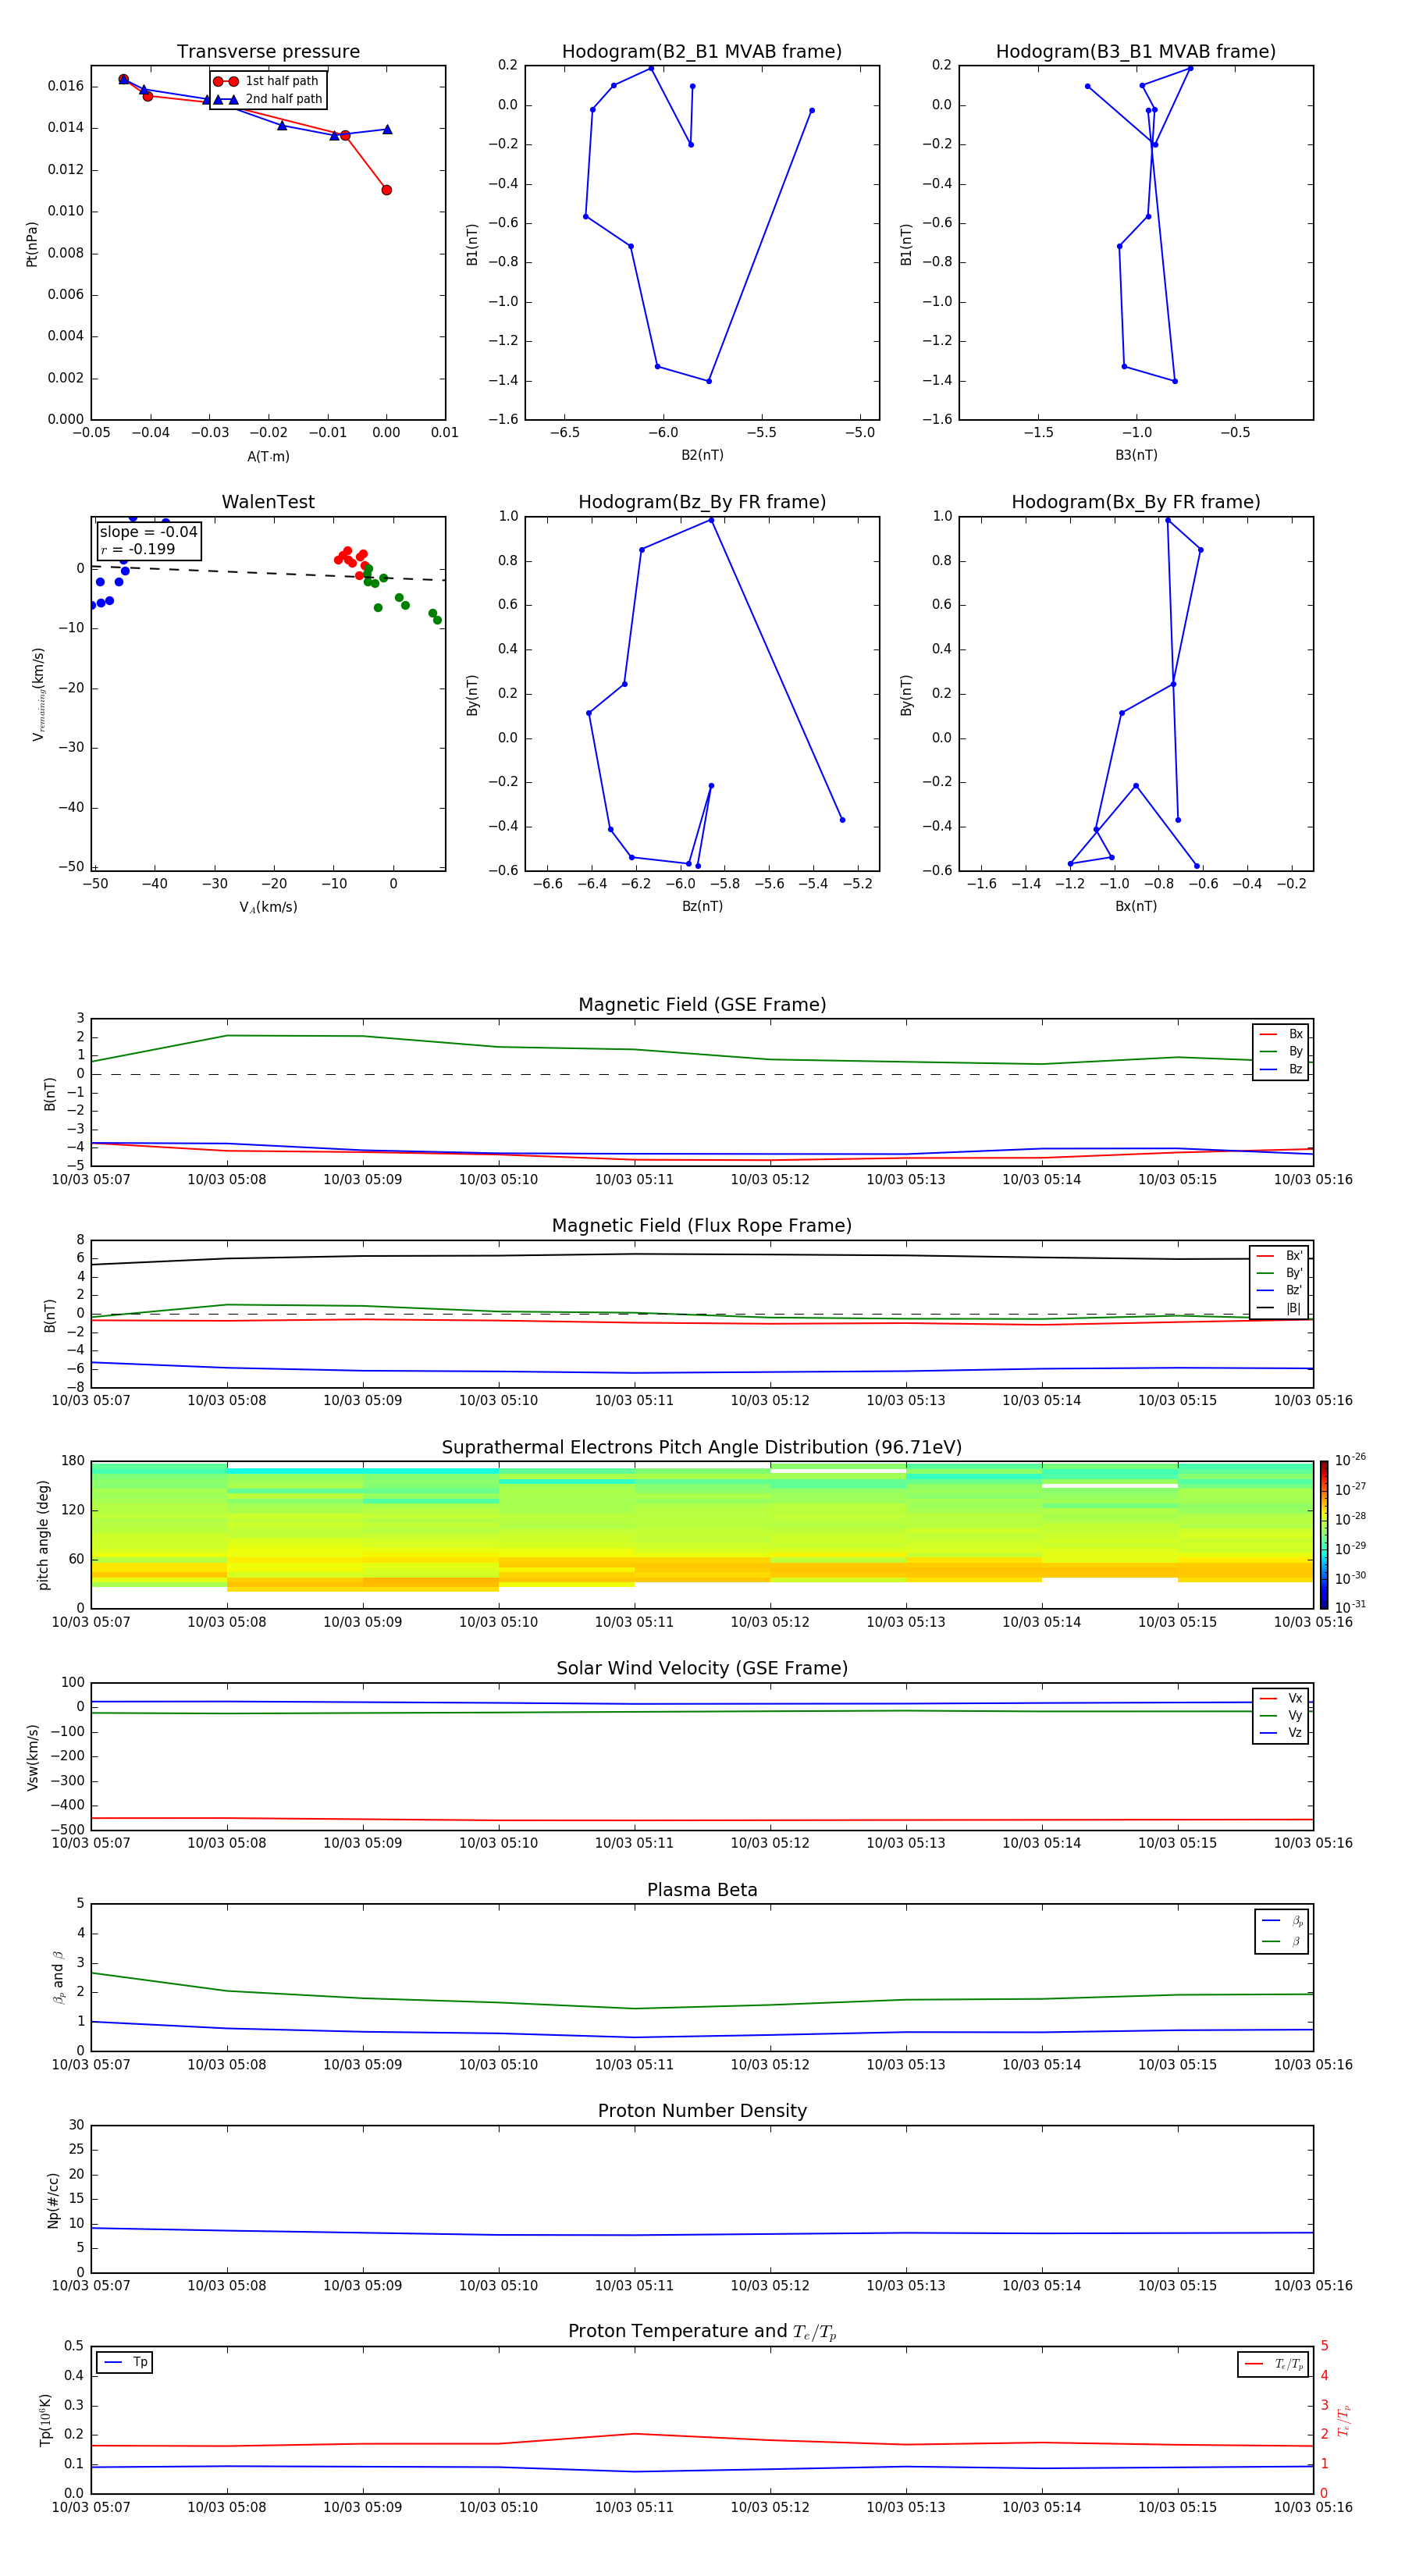The width and height of the screenshot is (1405, 2576).
Task: Click the "Np(#/cc)" y-axis label
Action: [x=53, y=2200]
